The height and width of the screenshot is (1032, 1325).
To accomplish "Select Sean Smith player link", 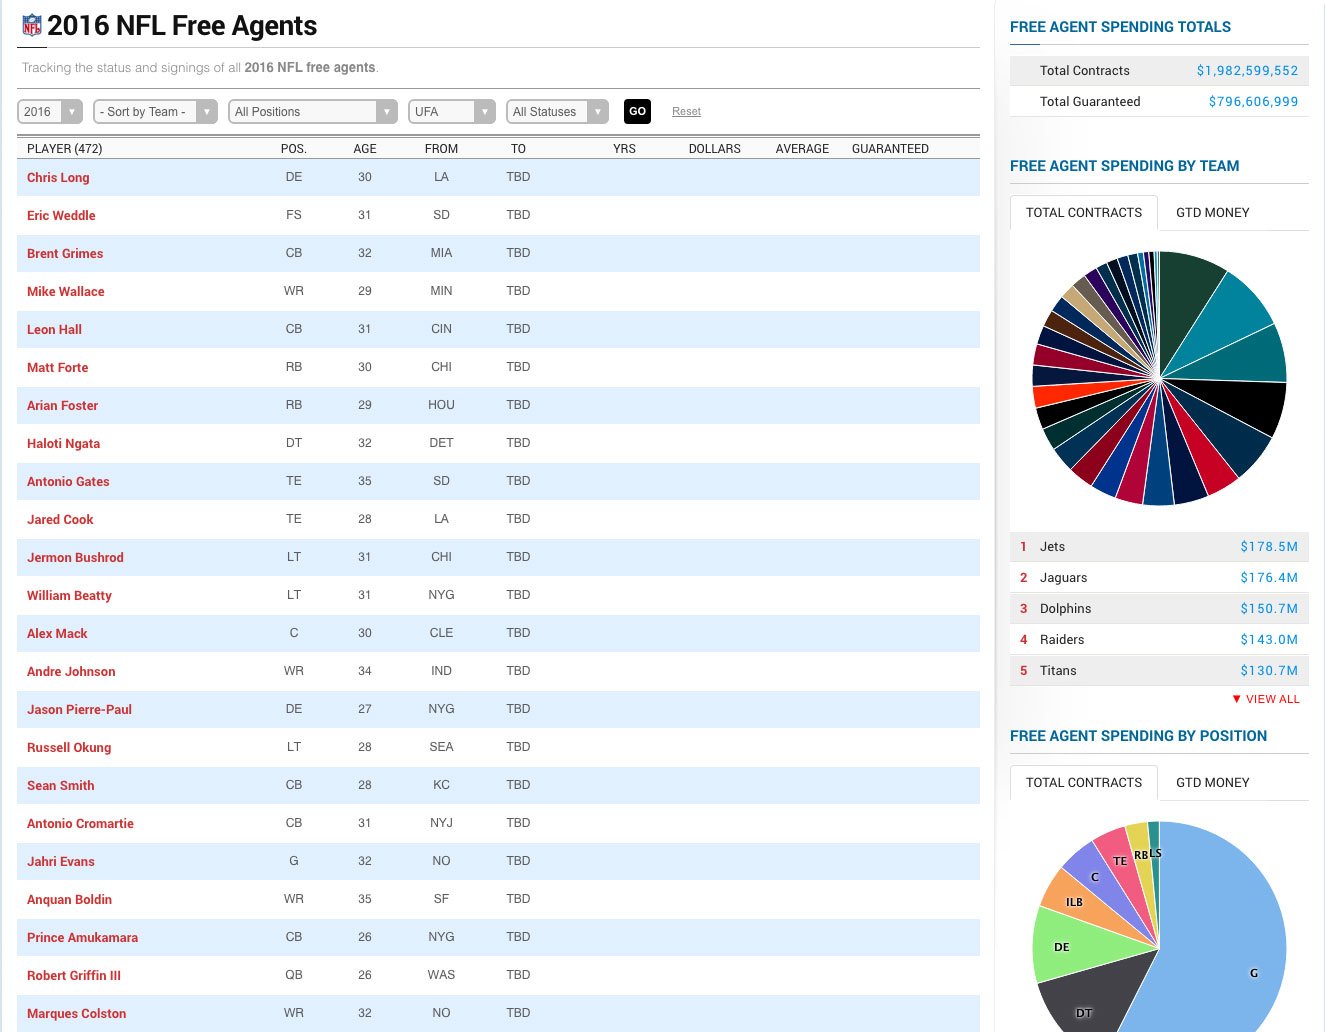I will 60,785.
